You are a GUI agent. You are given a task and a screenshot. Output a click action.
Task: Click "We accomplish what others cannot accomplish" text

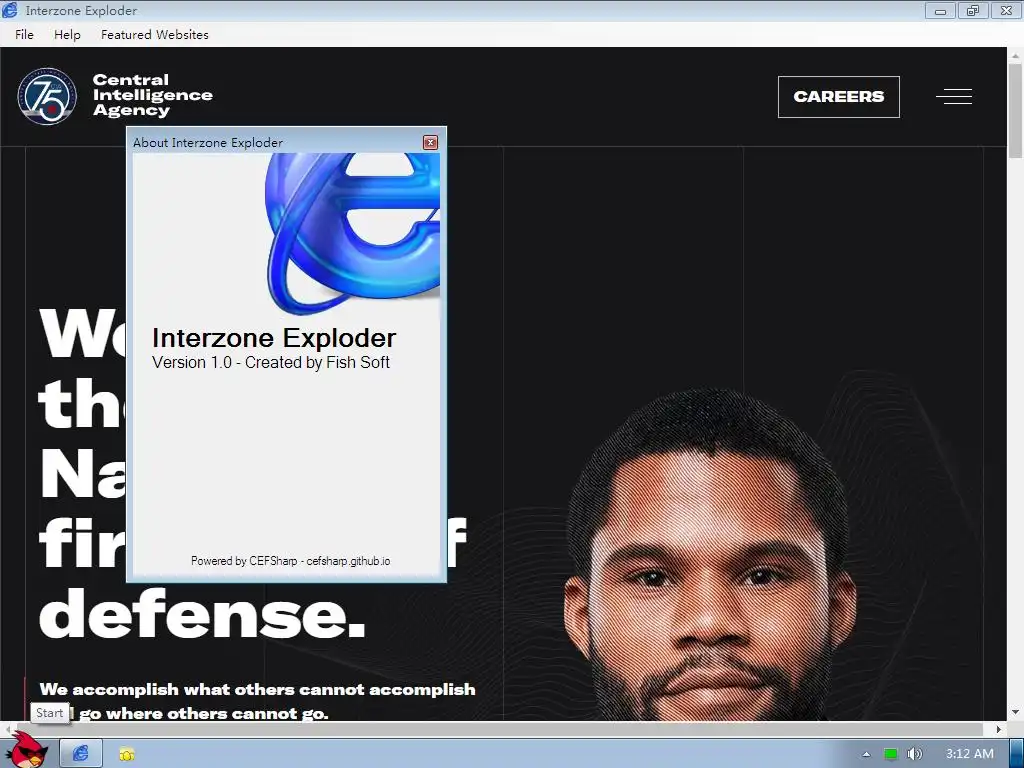[x=257, y=690]
